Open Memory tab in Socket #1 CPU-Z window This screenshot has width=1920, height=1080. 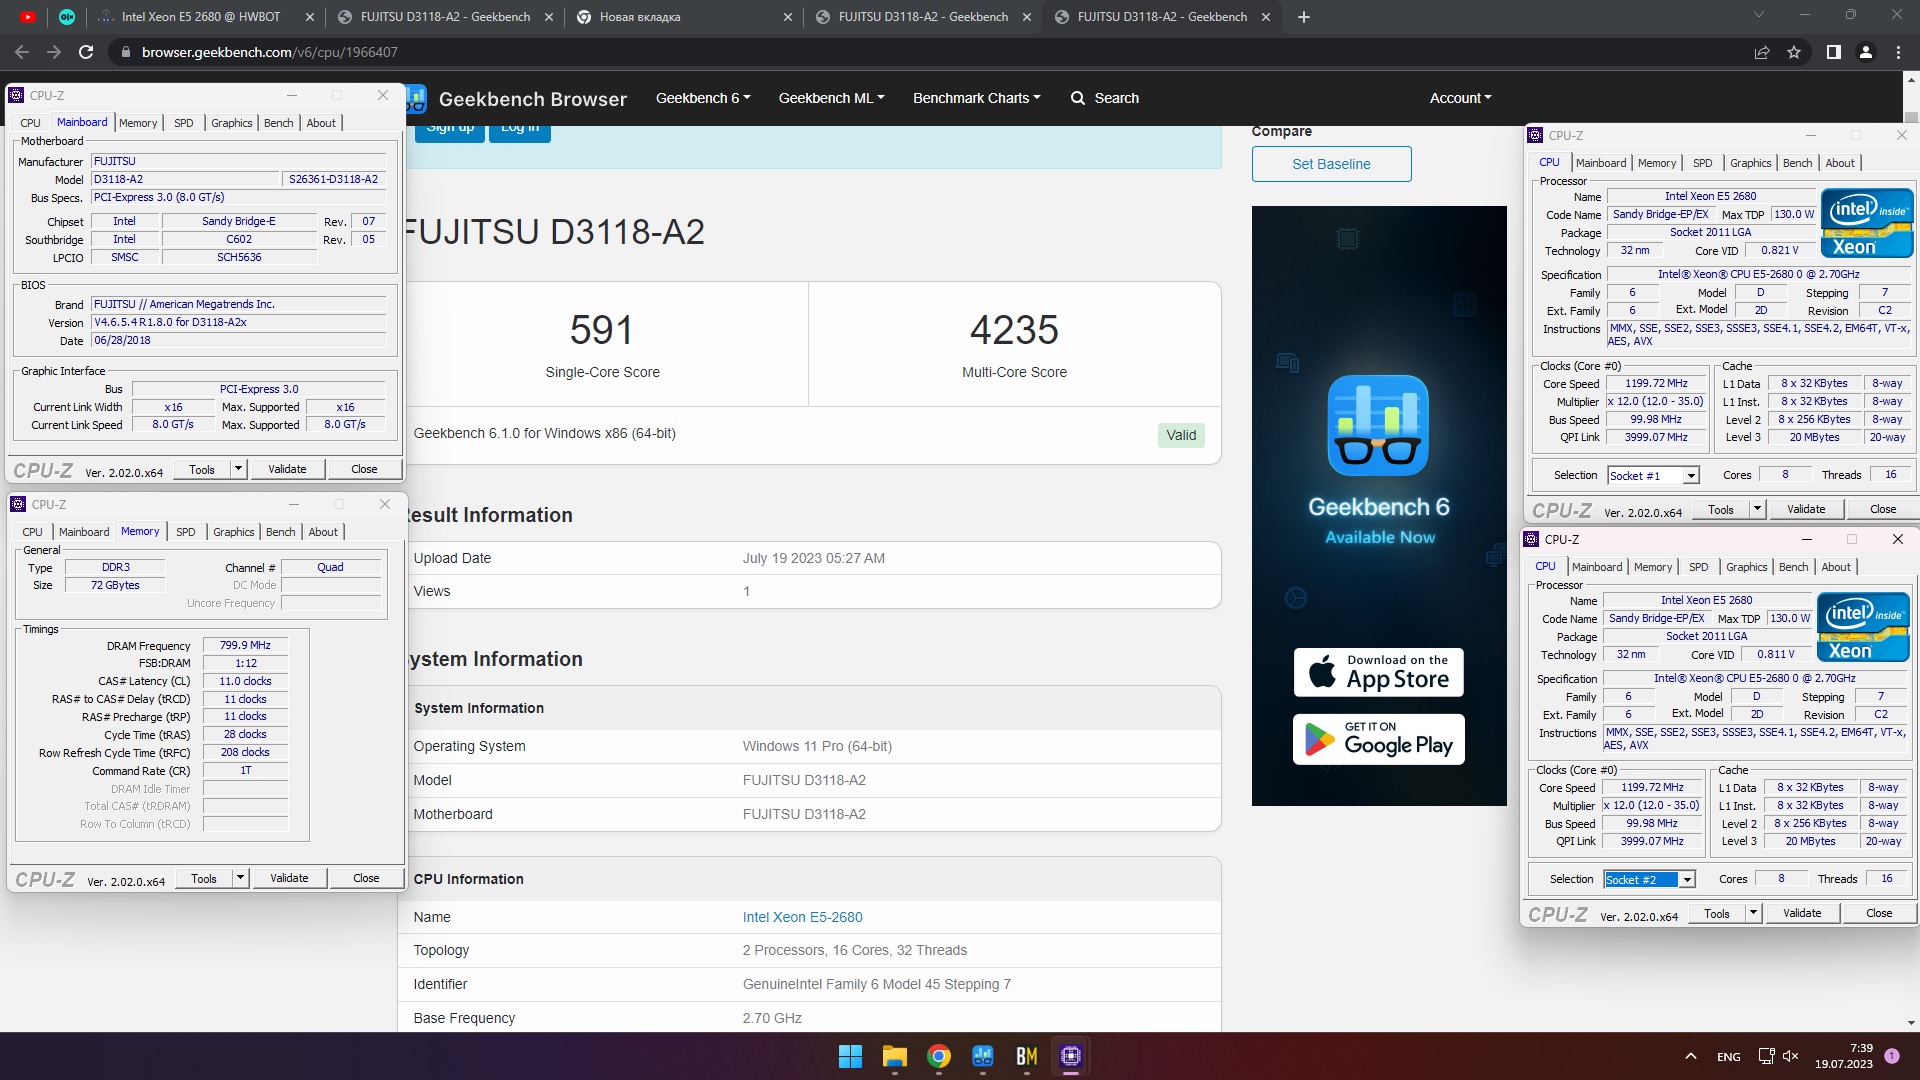click(x=1656, y=163)
